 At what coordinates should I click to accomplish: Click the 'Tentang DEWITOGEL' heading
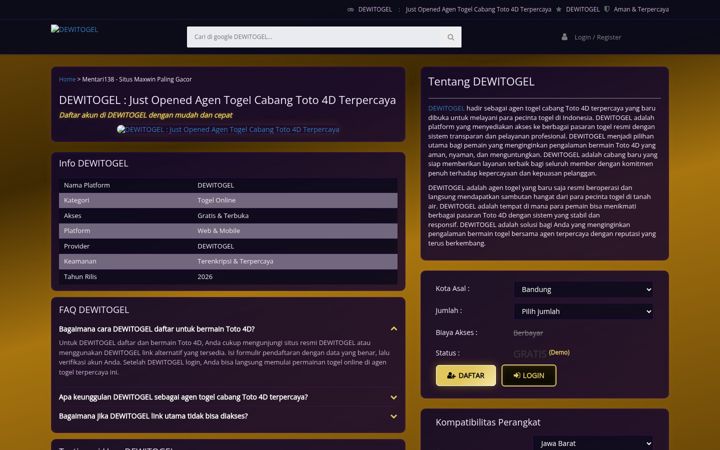(481, 82)
